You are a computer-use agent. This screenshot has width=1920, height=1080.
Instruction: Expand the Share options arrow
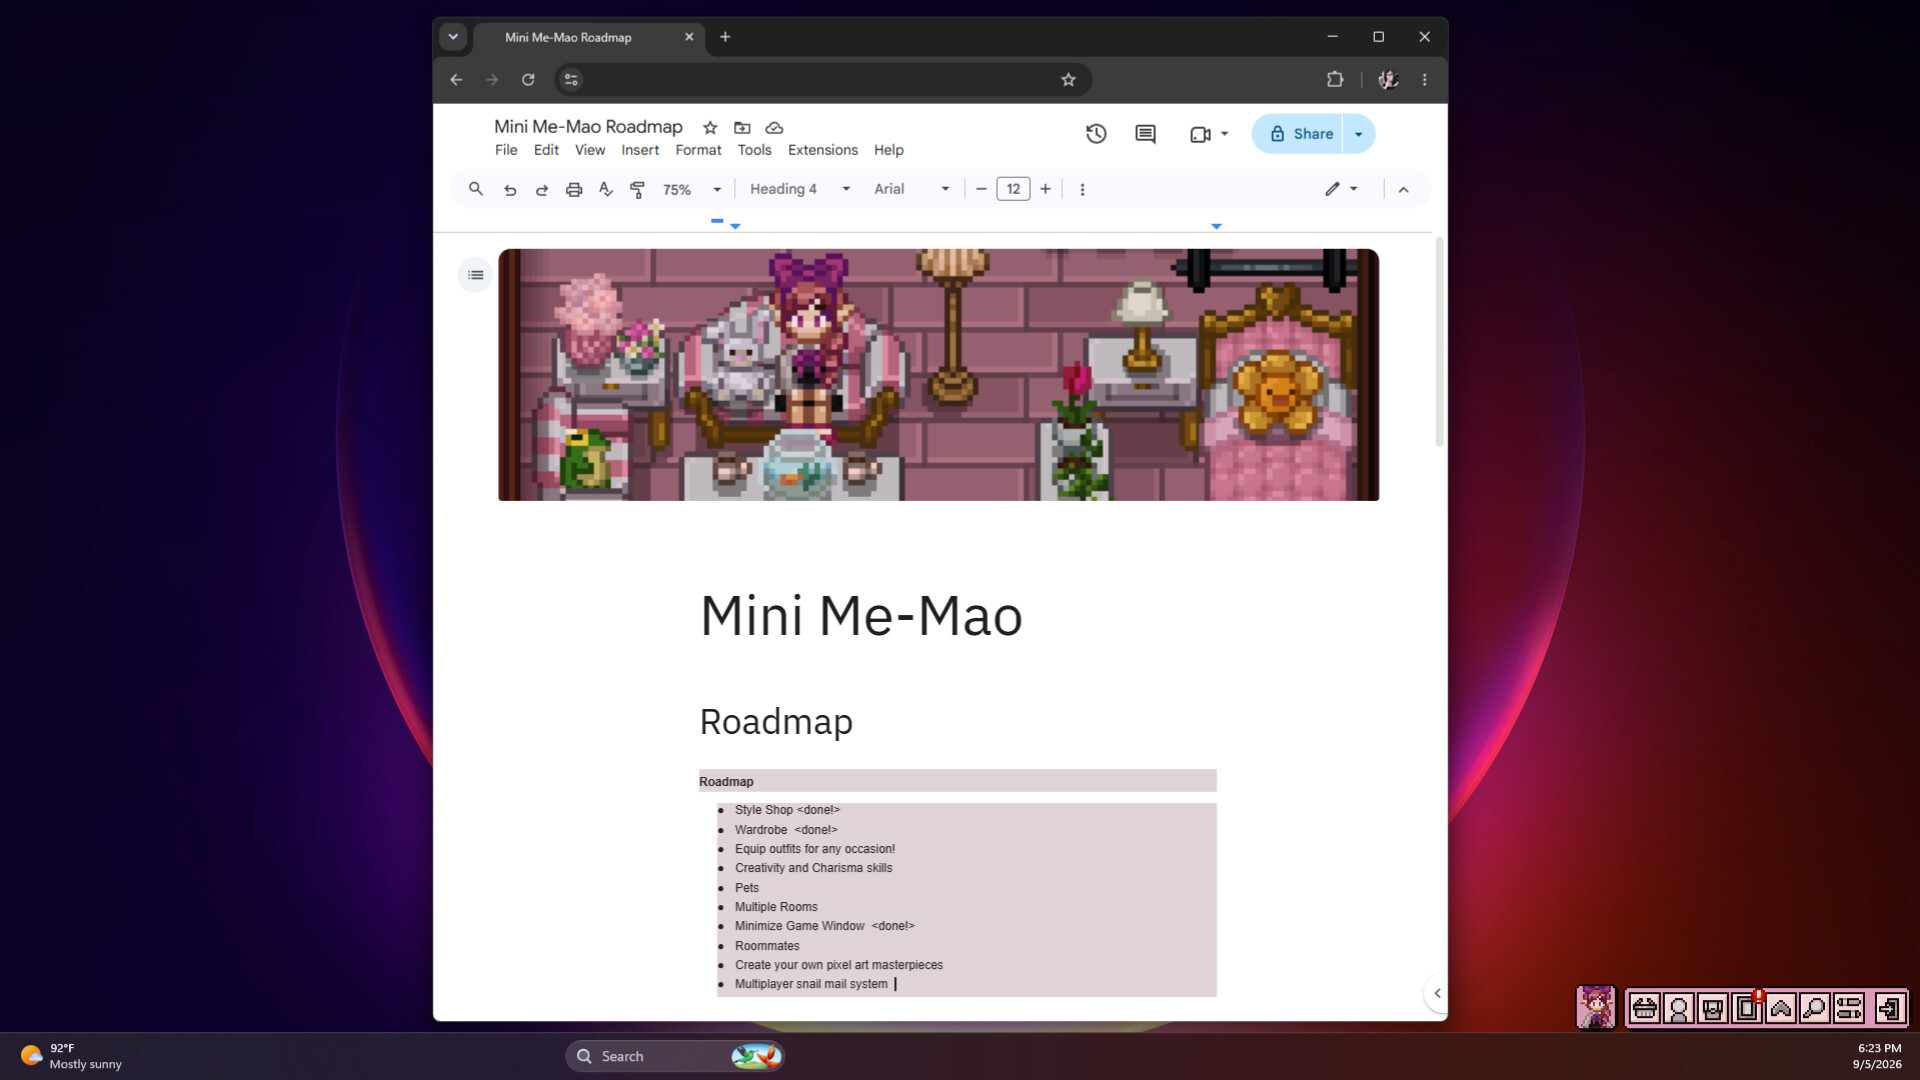tap(1358, 134)
